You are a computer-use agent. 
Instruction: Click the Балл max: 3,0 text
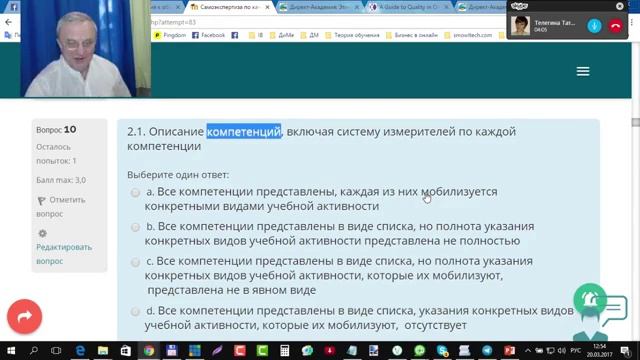(x=61, y=180)
